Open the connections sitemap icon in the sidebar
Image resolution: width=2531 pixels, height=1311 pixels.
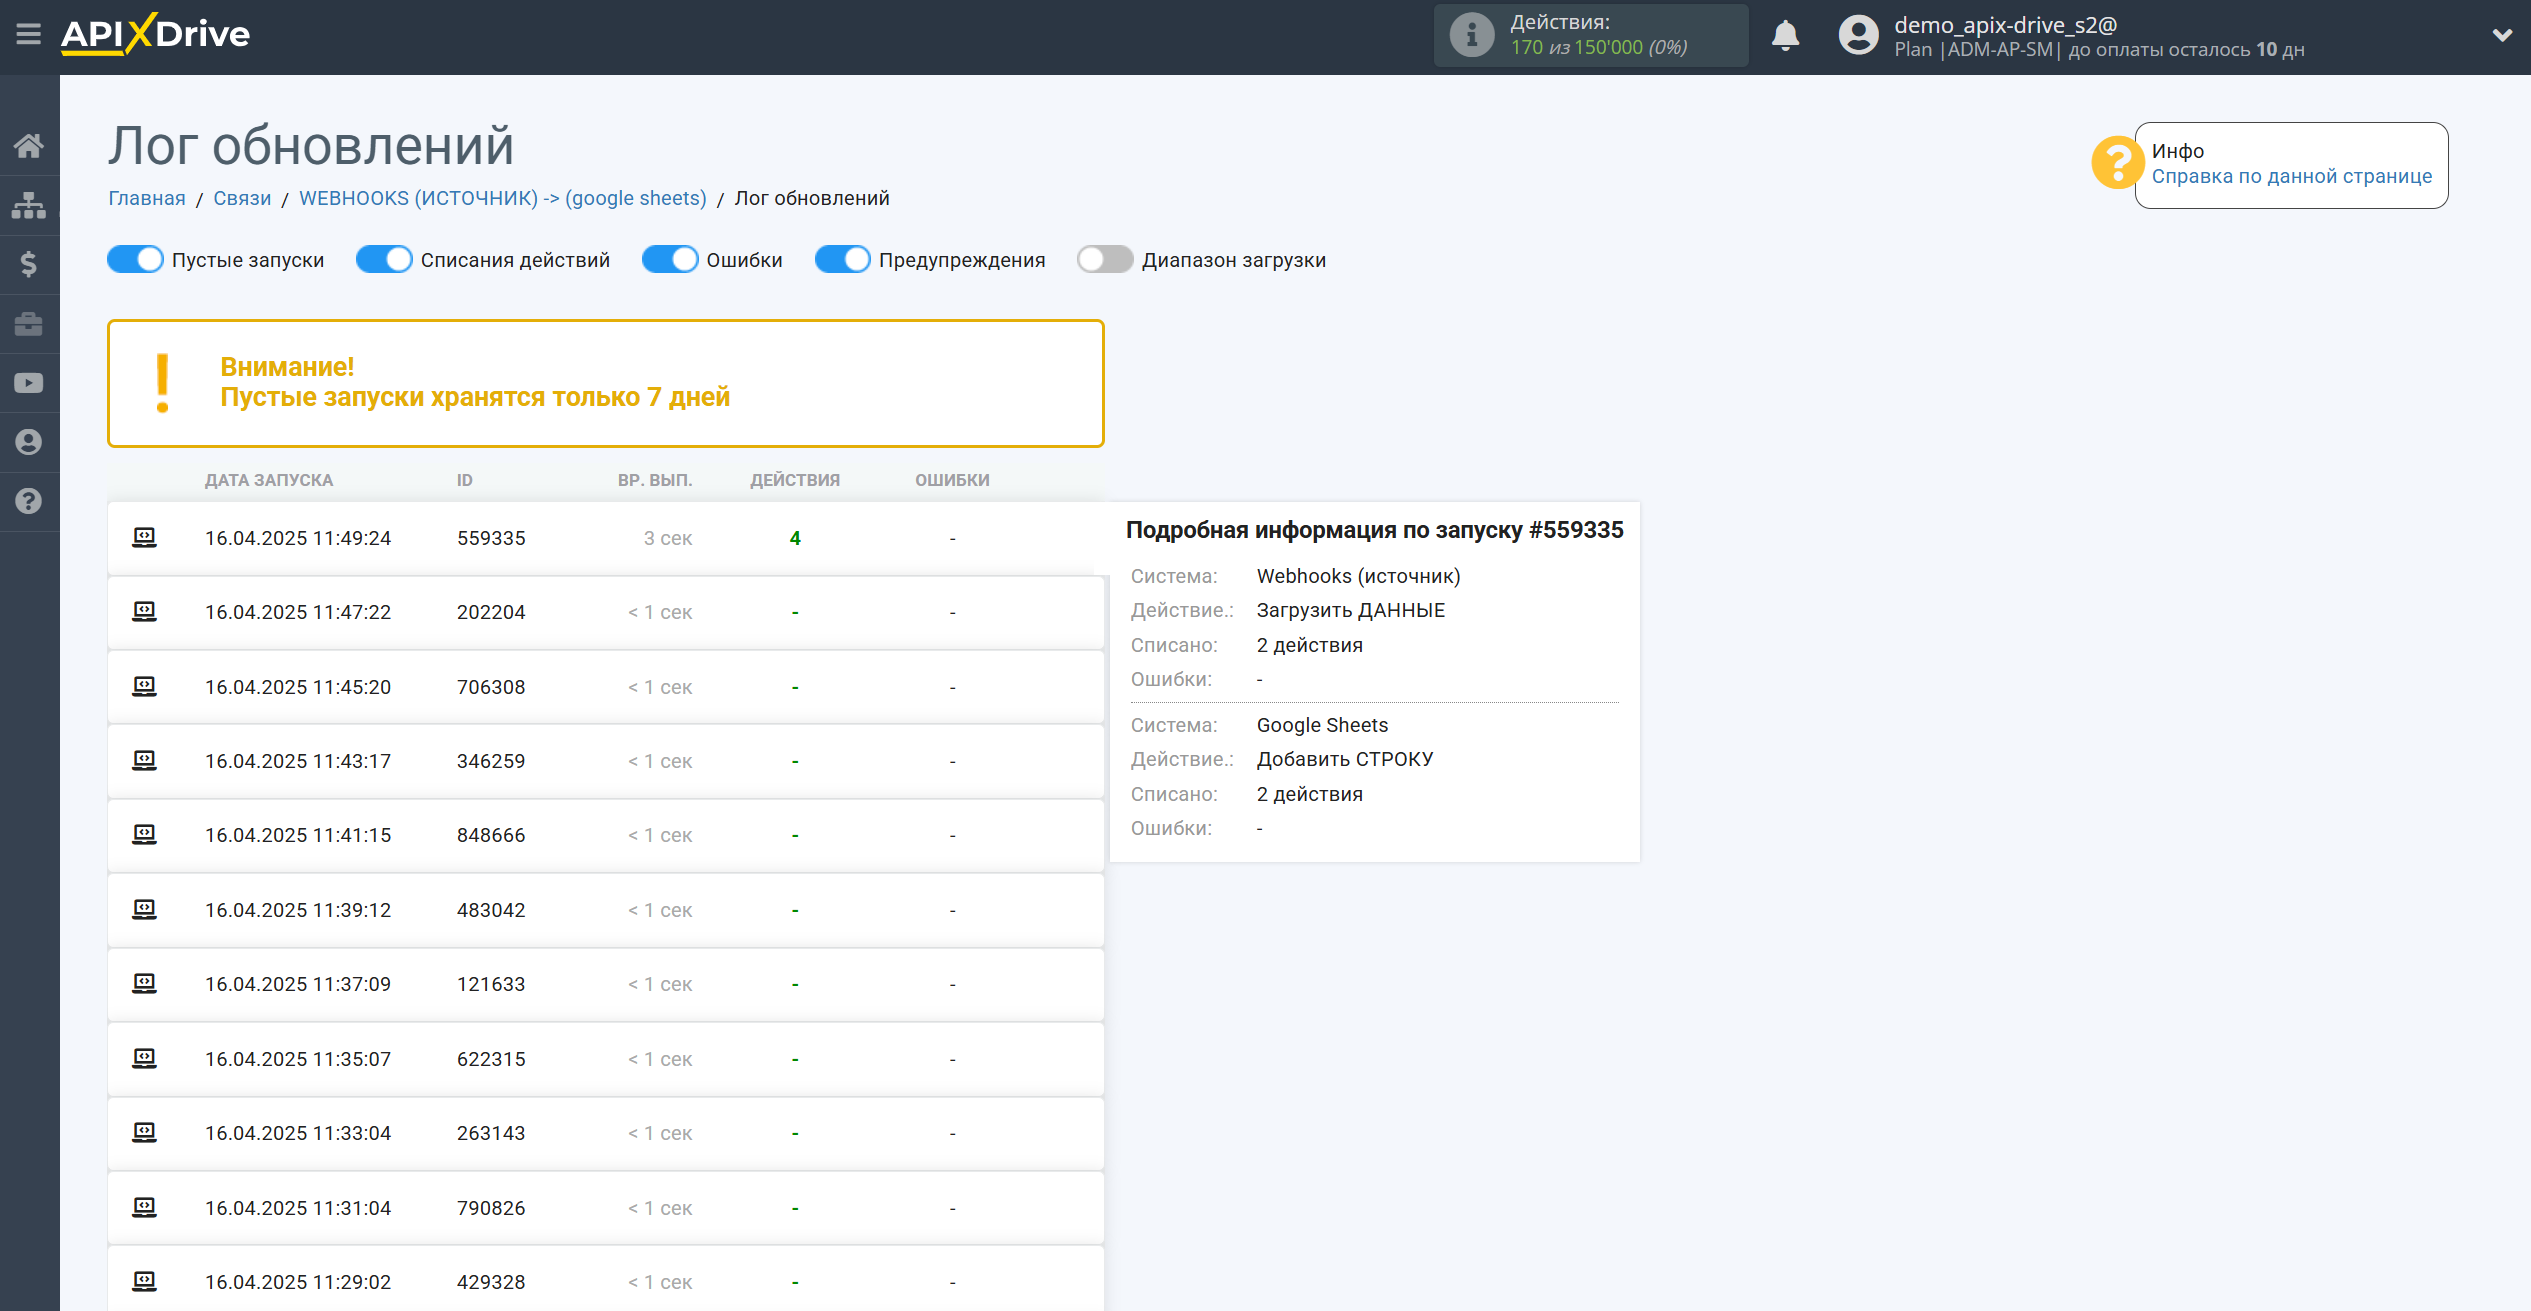tap(29, 205)
